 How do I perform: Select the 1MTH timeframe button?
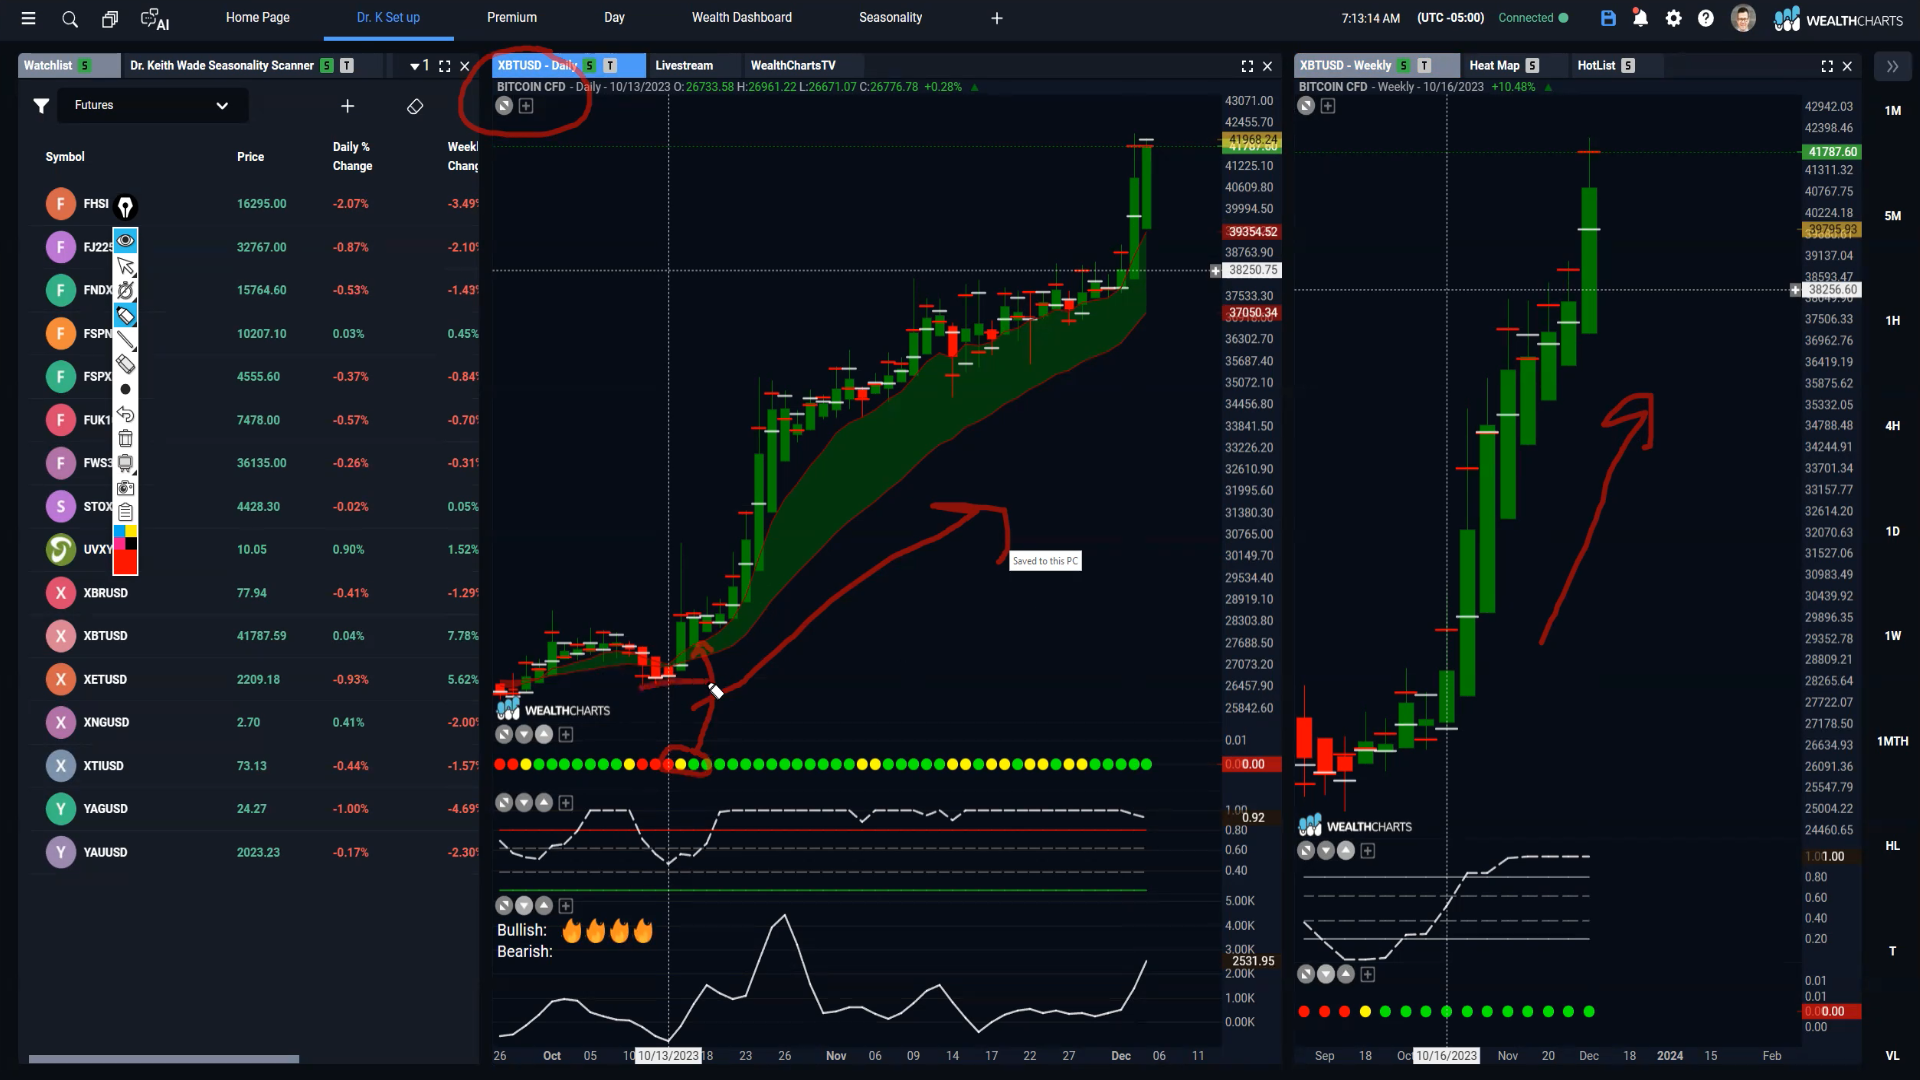click(1892, 742)
